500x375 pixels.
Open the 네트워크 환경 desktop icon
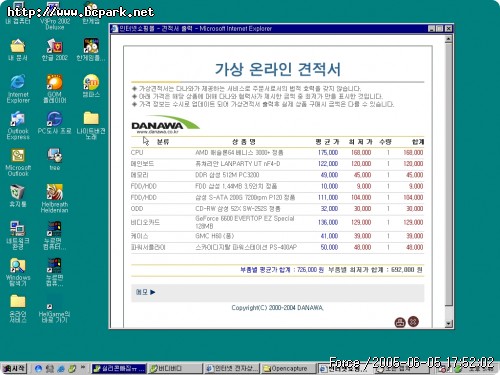click(x=18, y=235)
